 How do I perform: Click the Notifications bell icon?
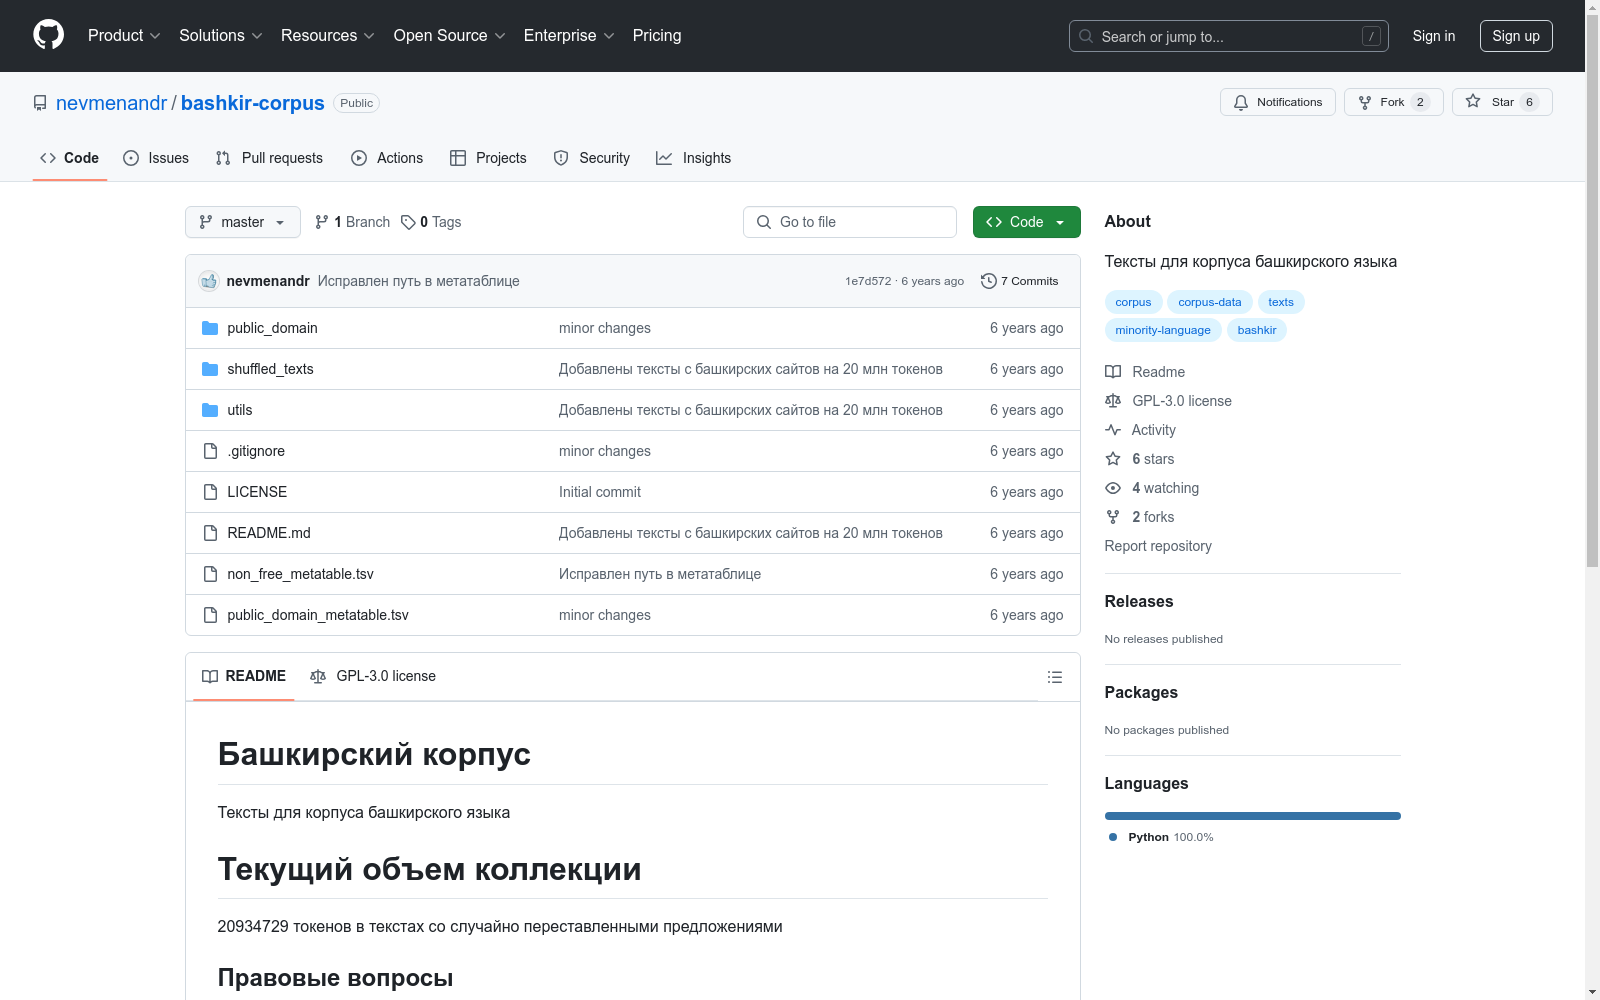[x=1241, y=102]
